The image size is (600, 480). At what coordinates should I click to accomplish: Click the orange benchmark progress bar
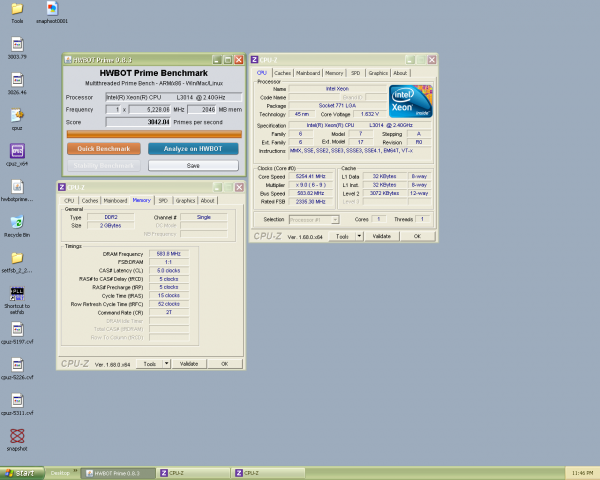pyautogui.click(x=154, y=134)
